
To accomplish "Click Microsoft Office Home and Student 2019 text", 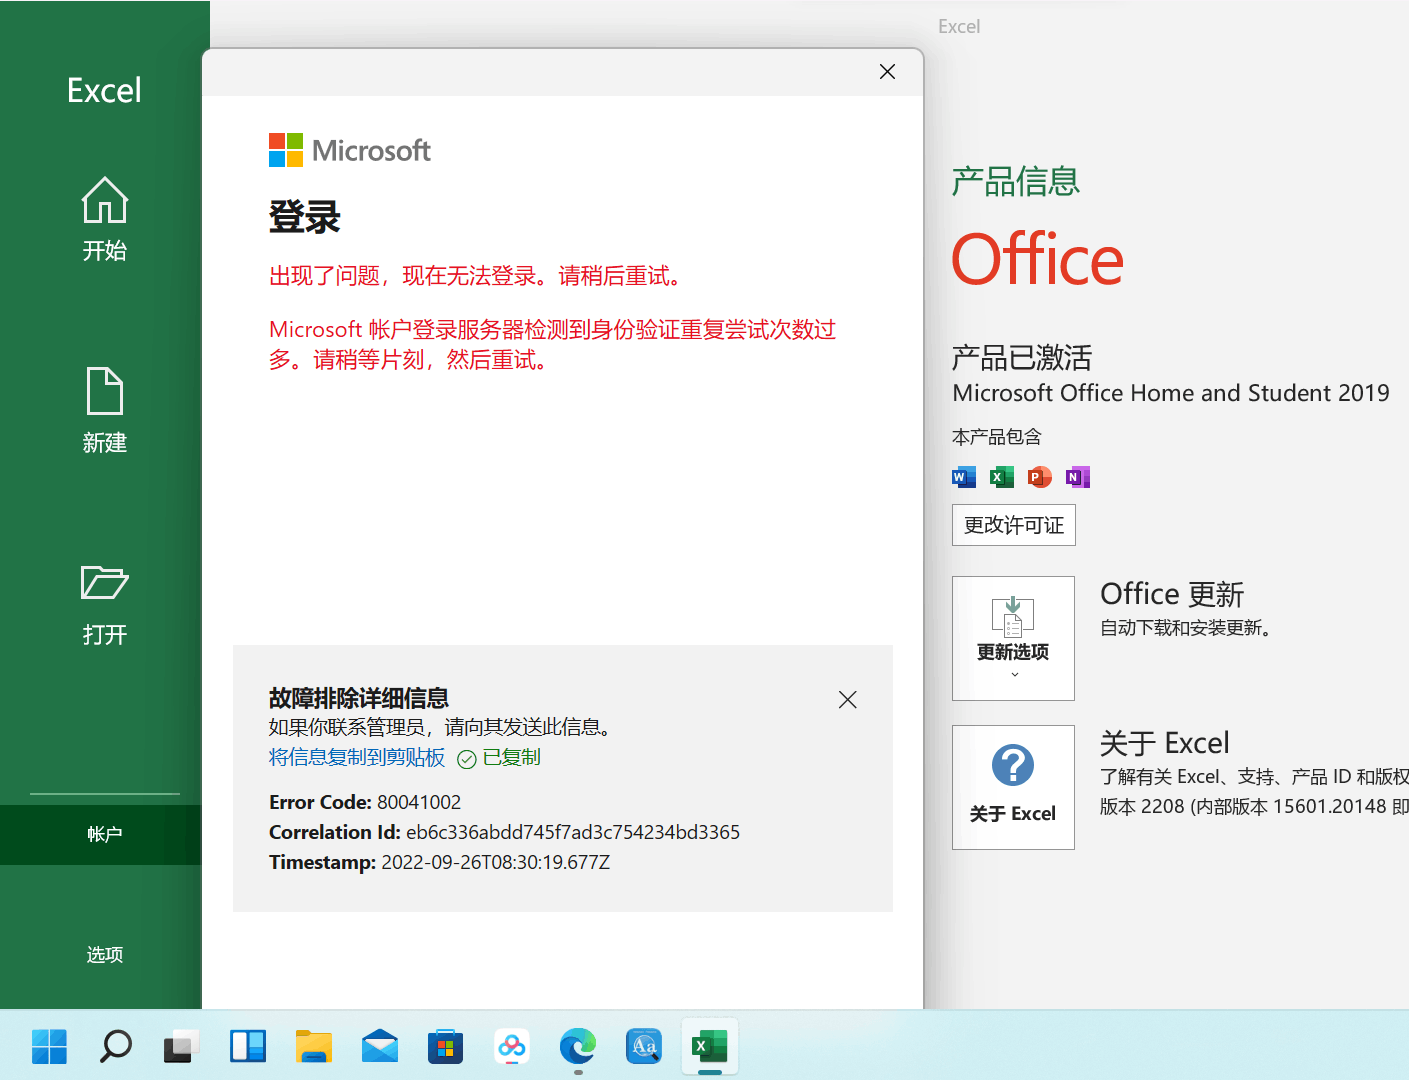I will (1171, 393).
